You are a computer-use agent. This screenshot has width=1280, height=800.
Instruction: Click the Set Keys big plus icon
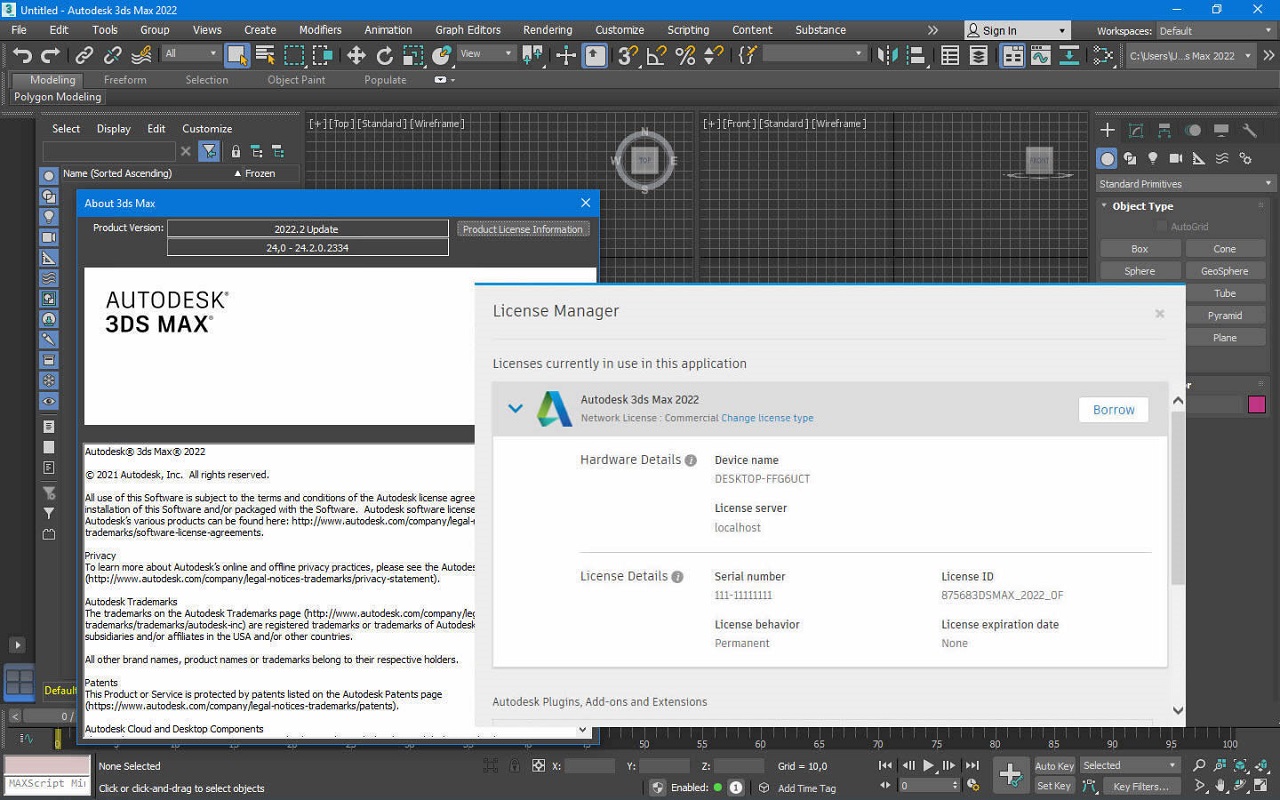[1010, 775]
